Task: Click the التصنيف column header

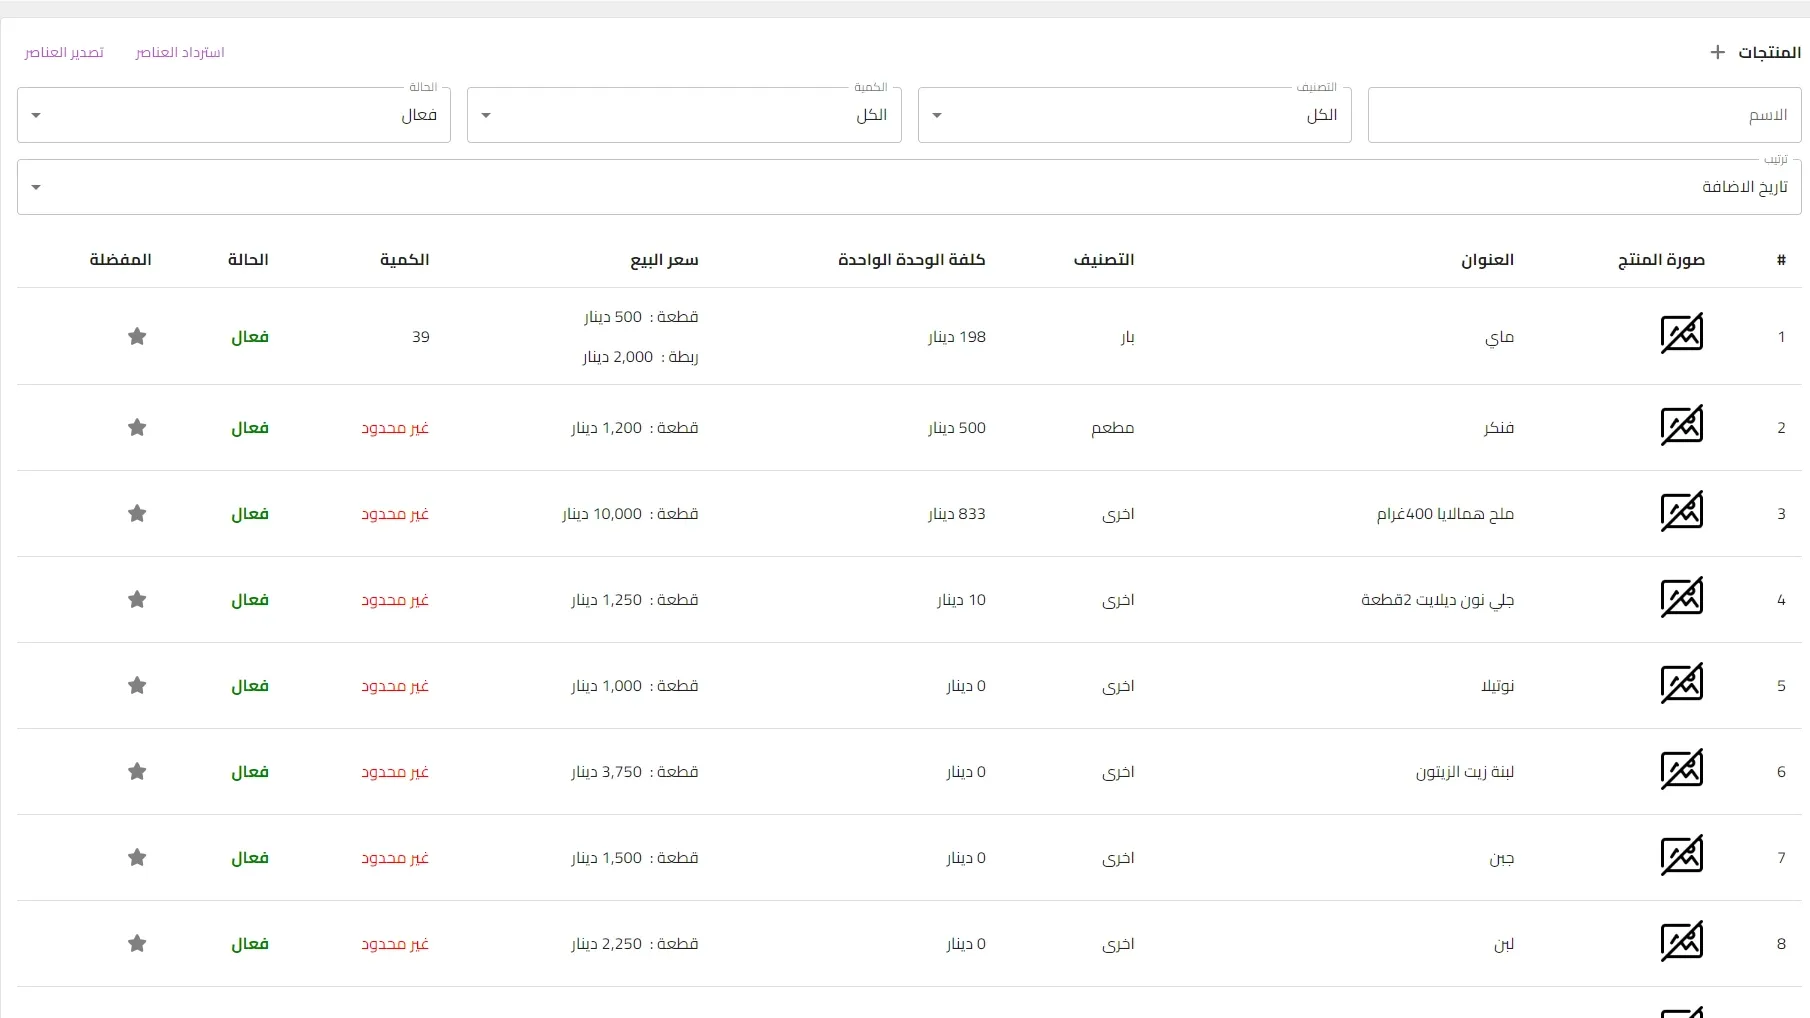Action: click(1104, 260)
